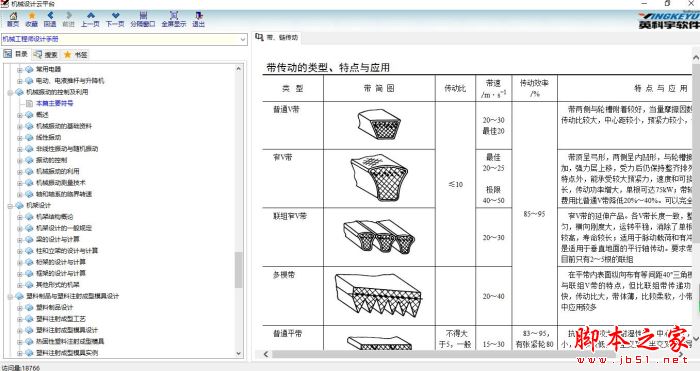Expand the 概述 tree node
This screenshot has width=700, height=371.
19,115
